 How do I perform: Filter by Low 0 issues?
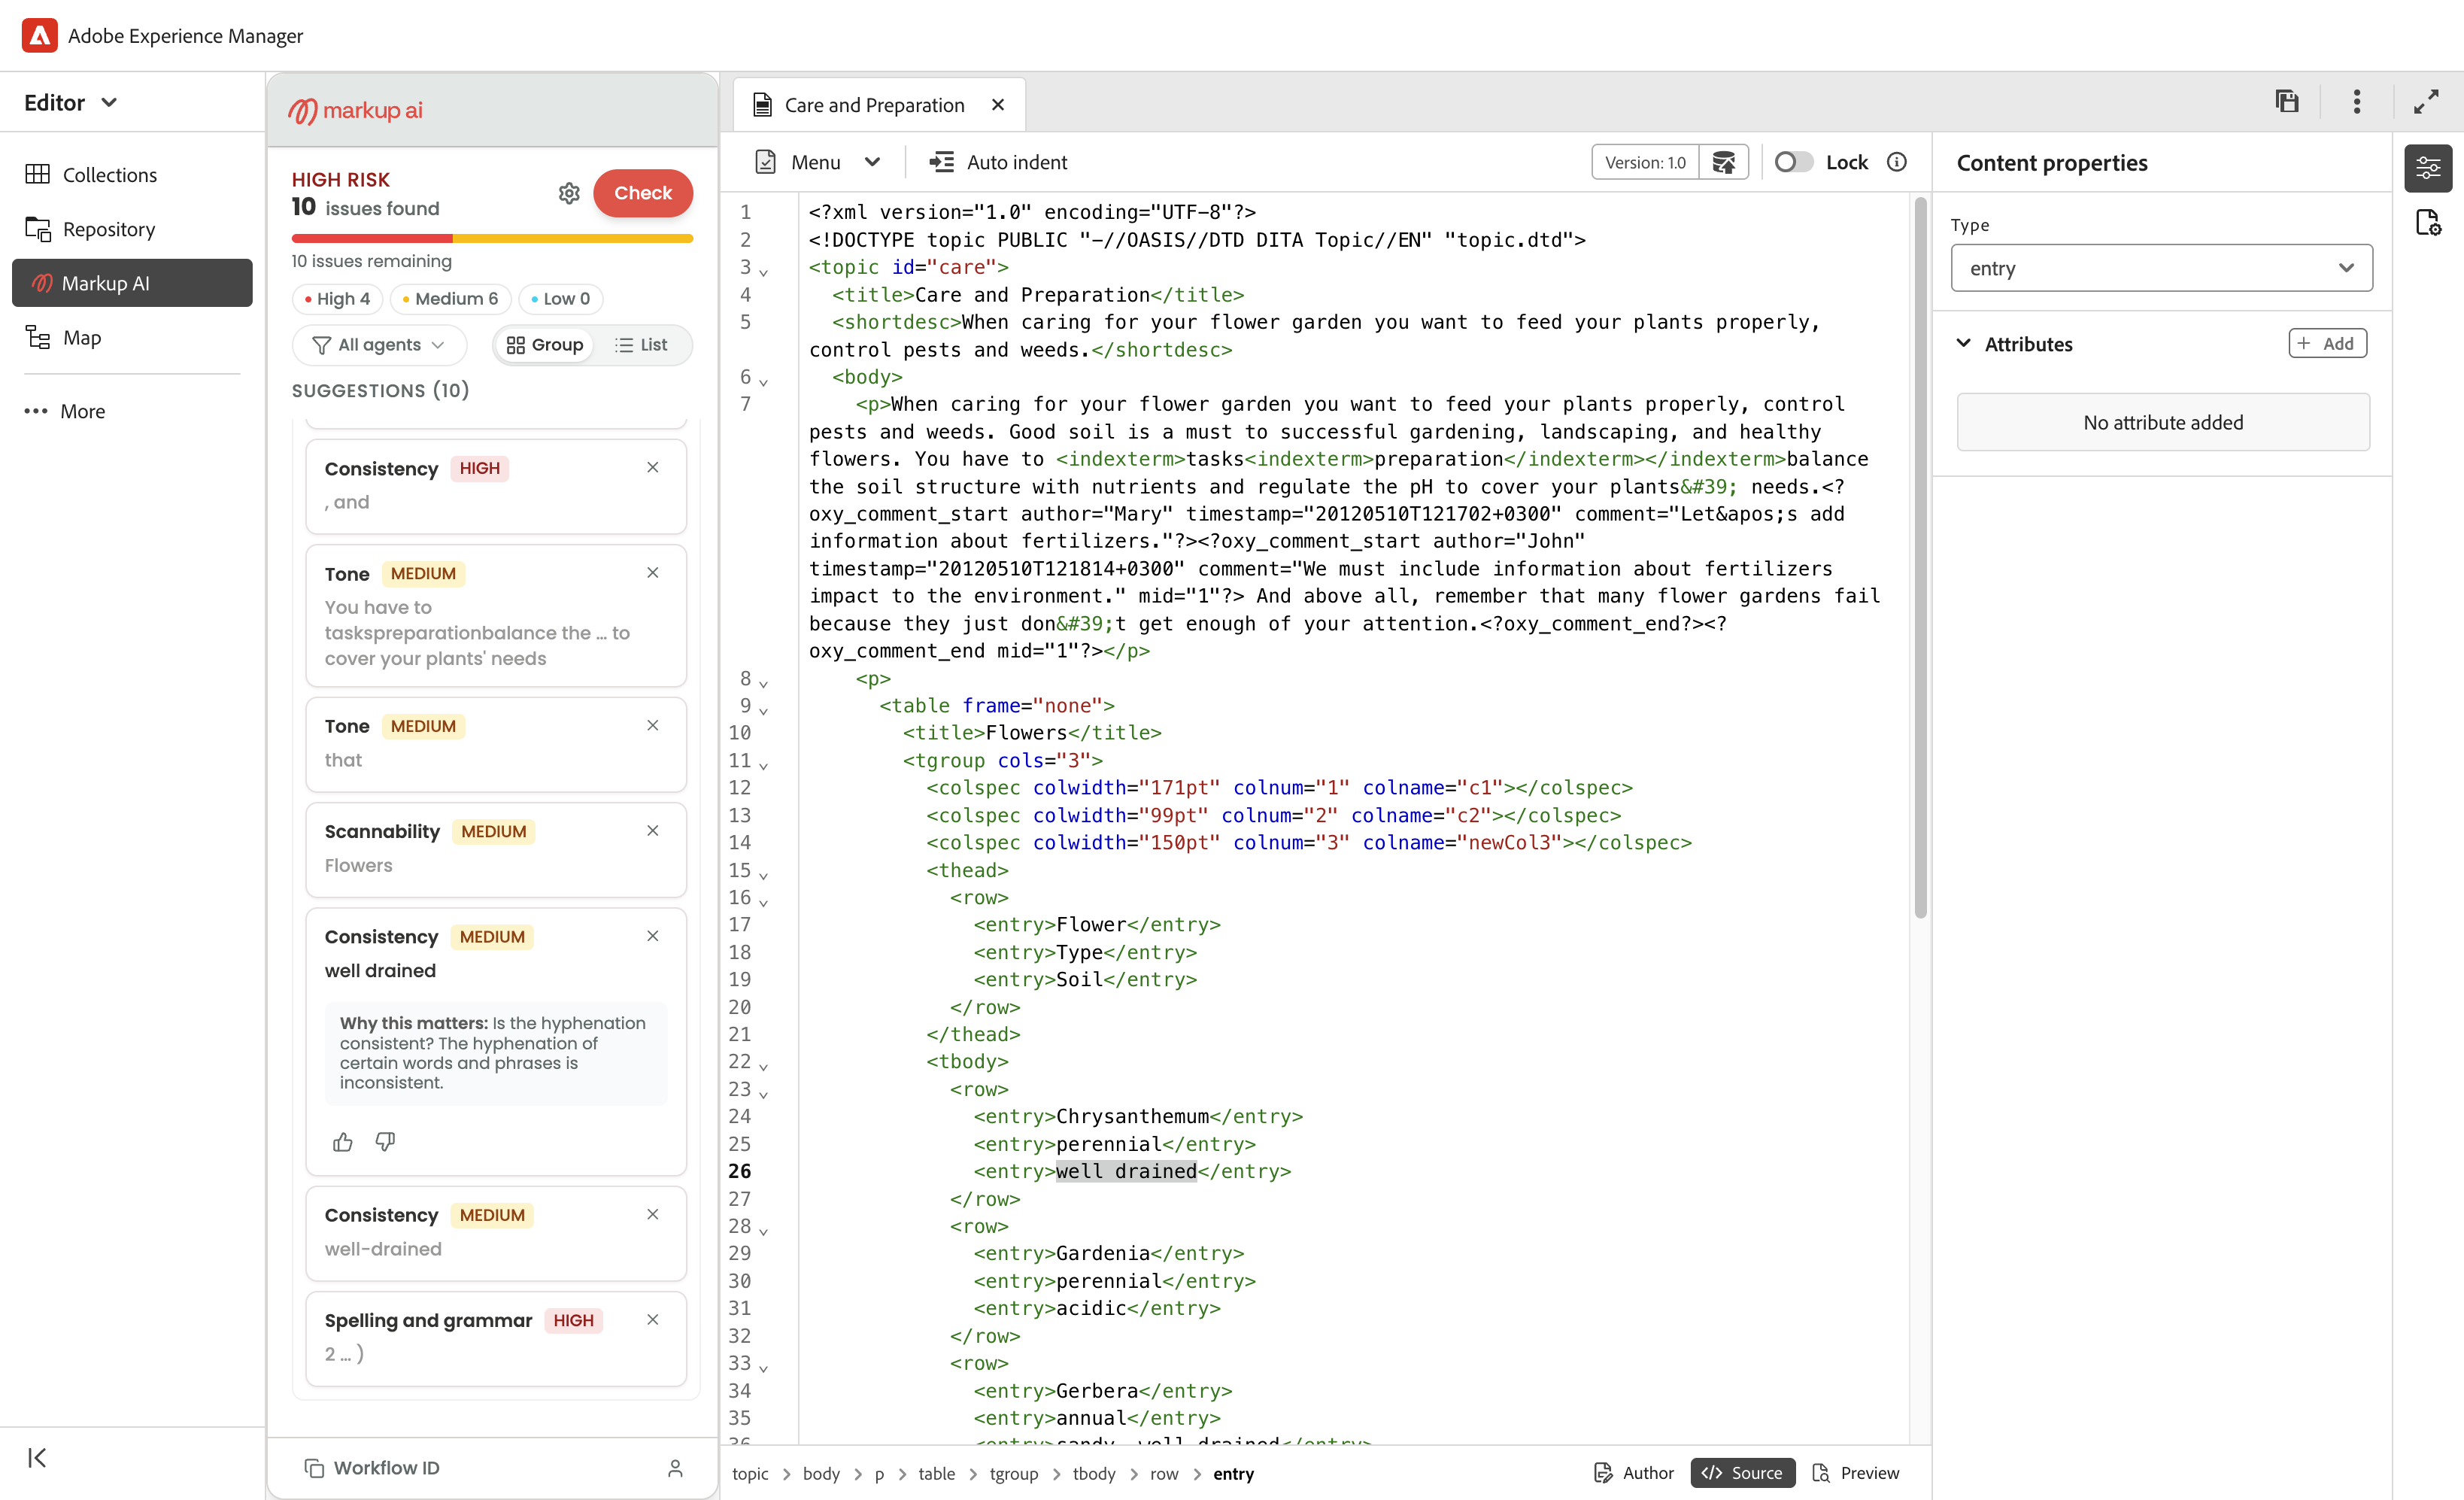click(x=560, y=298)
